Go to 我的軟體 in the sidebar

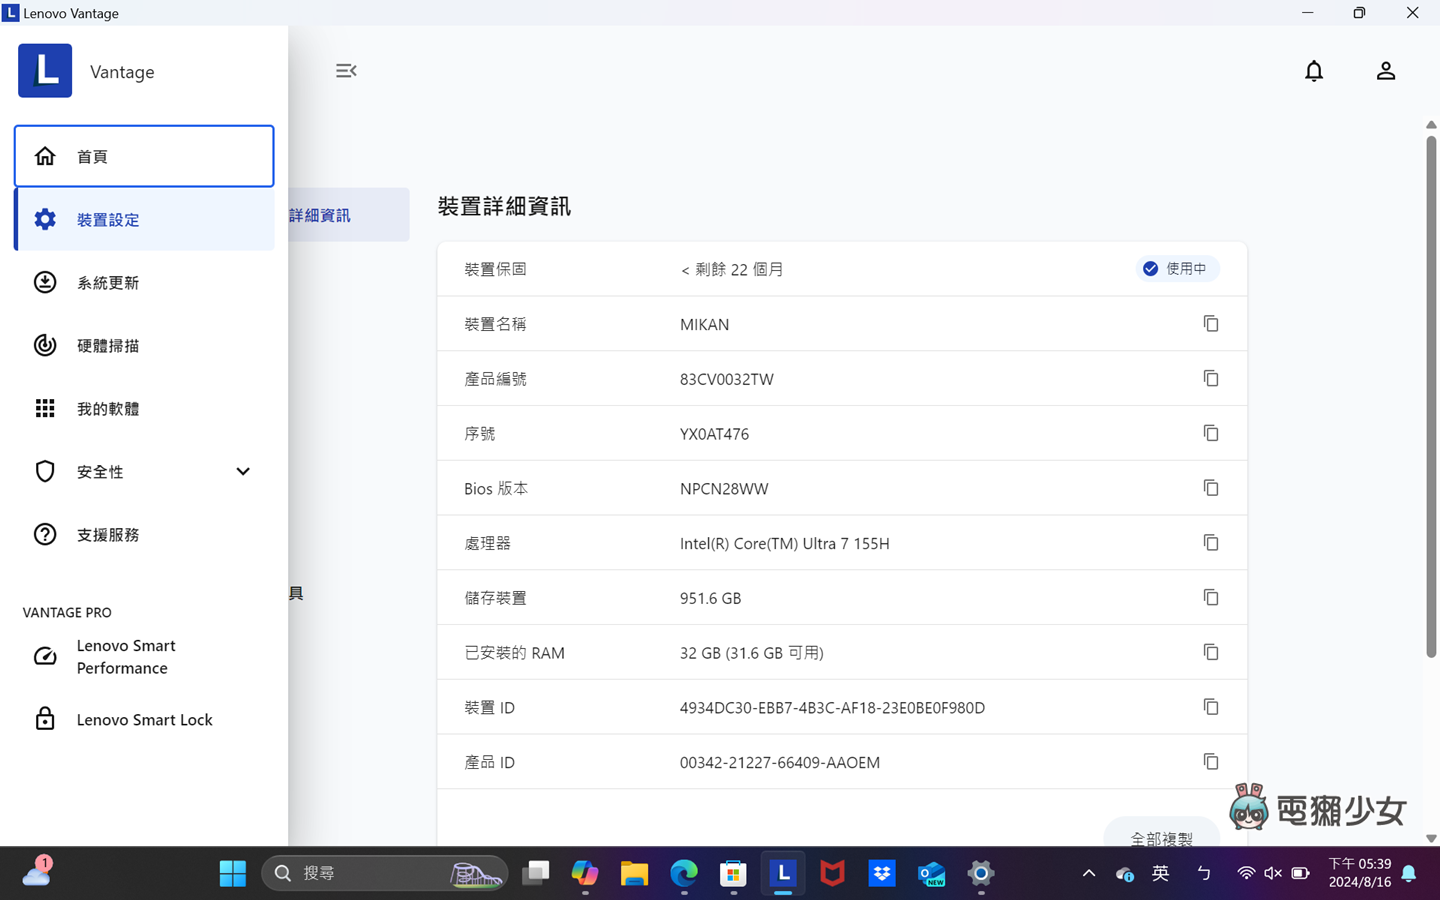coord(144,408)
